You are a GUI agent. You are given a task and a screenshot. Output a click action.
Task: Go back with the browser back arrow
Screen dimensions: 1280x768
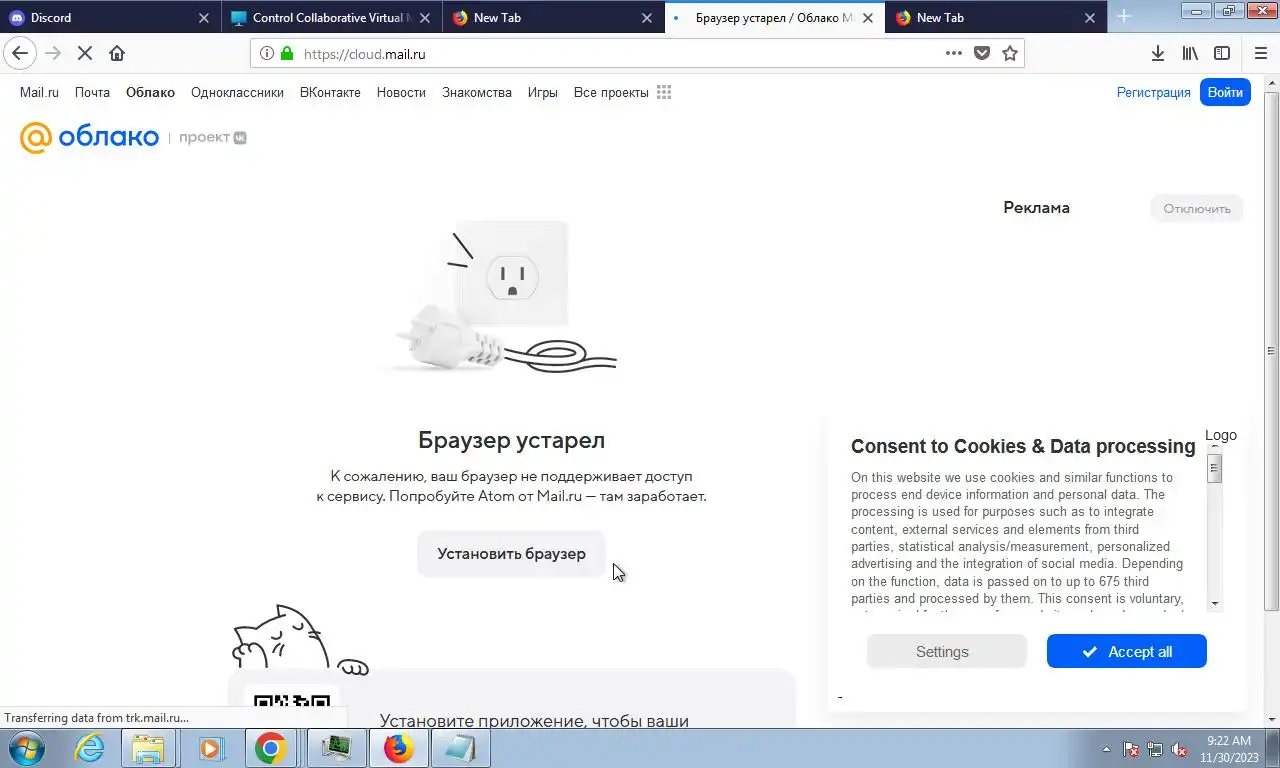pyautogui.click(x=20, y=53)
